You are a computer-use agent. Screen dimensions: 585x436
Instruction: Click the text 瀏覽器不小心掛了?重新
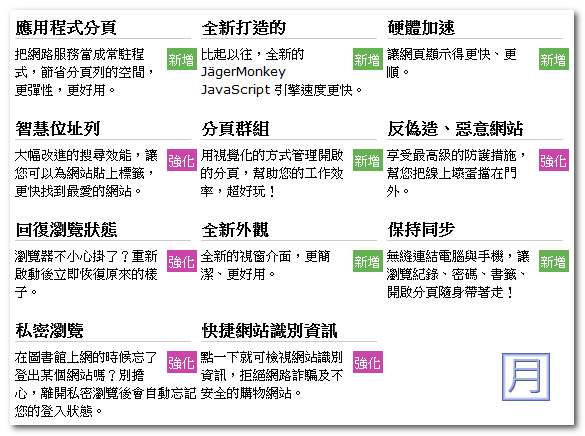click(x=86, y=257)
